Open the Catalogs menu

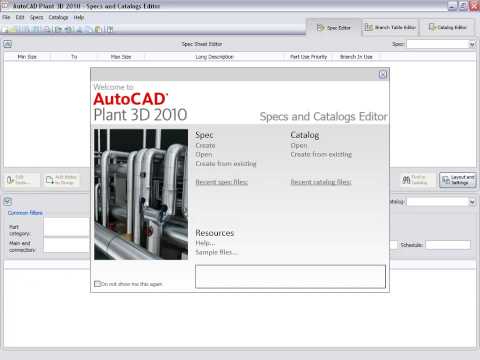coord(58,17)
